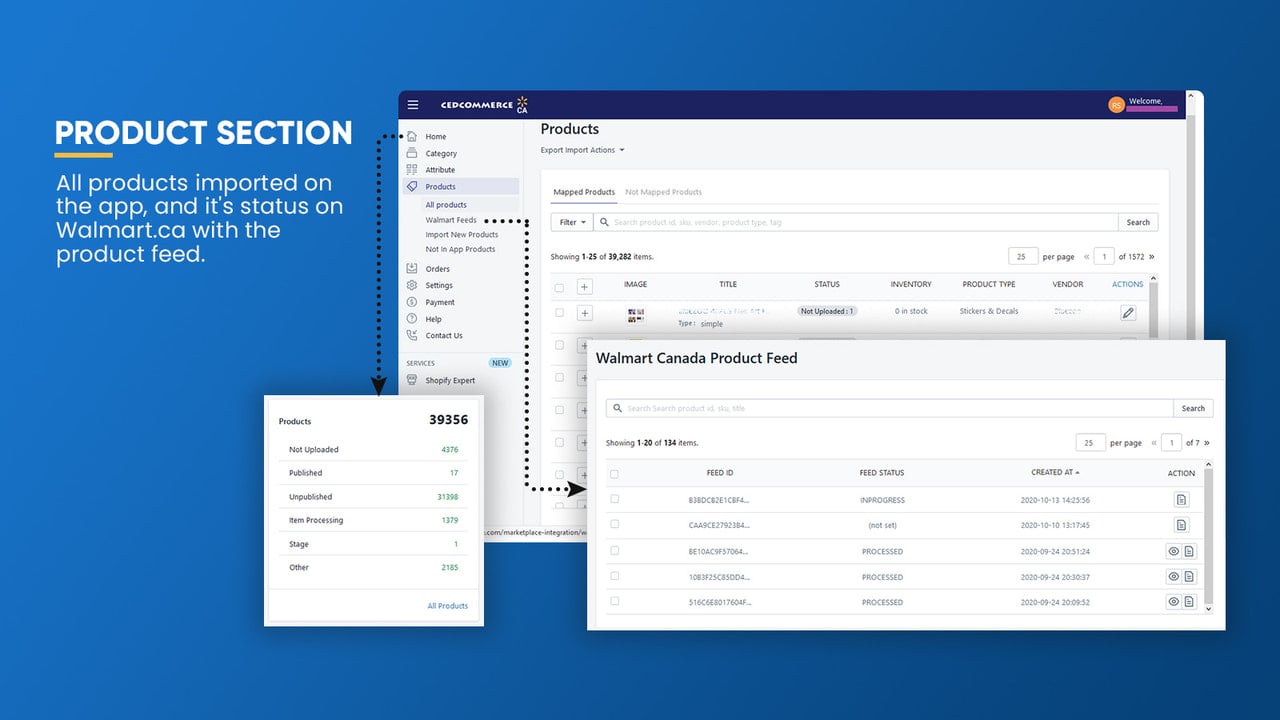Open document icon for INPROGRESS feed row
This screenshot has width=1280, height=720.
click(x=1181, y=500)
